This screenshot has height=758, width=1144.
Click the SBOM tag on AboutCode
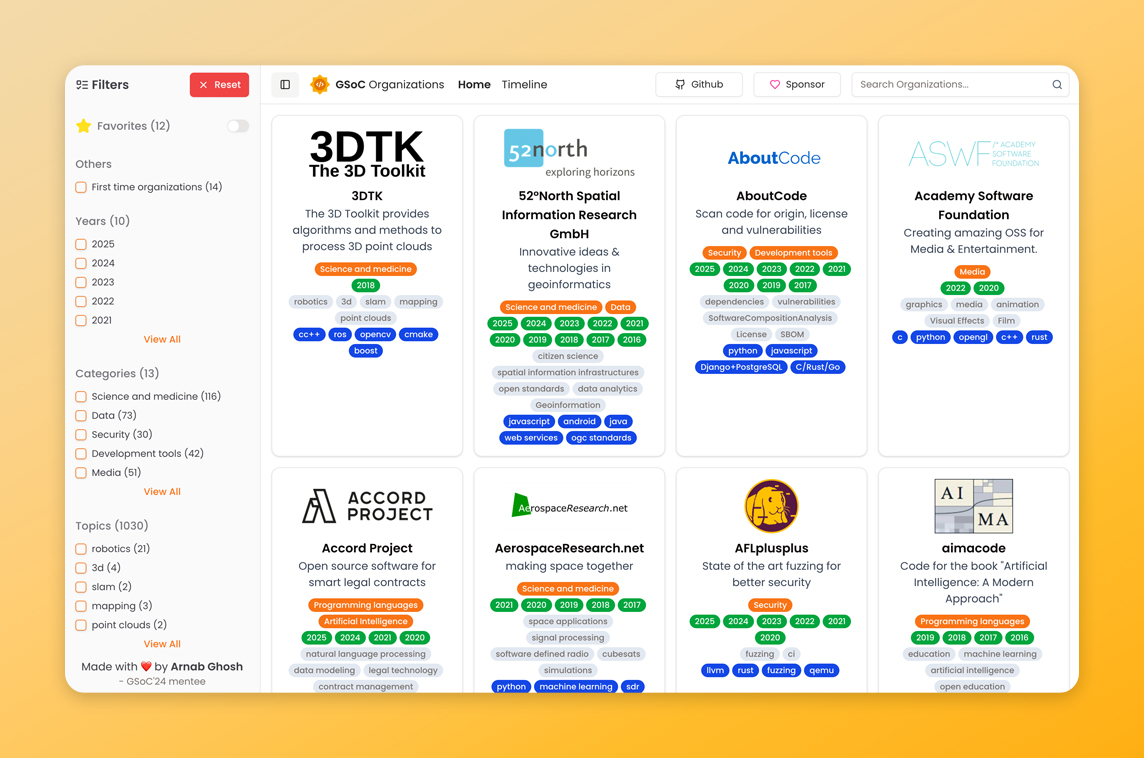point(792,335)
